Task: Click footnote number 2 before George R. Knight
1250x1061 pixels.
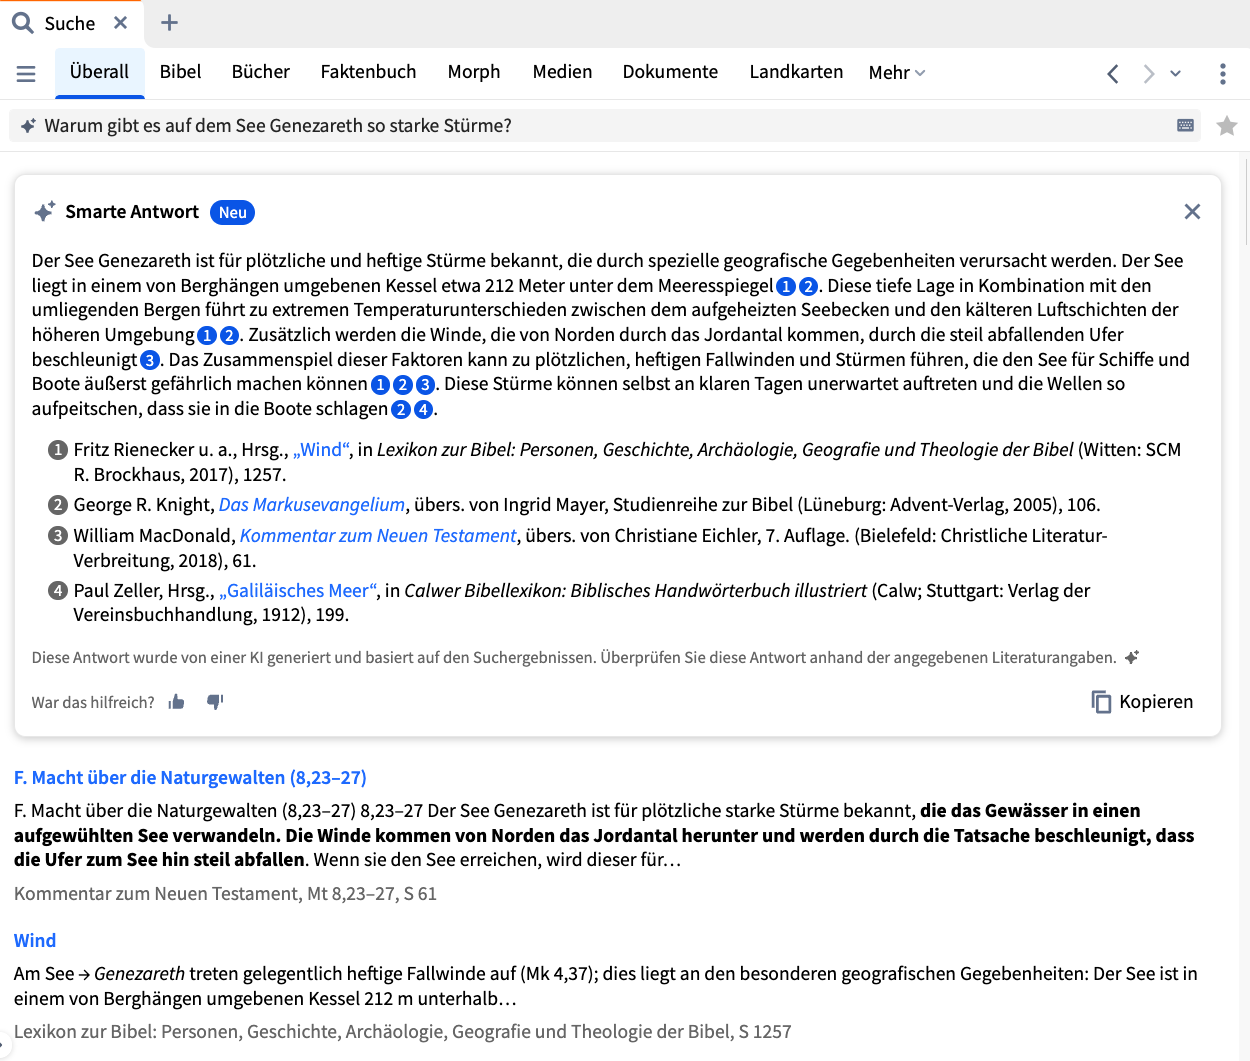Action: tap(58, 505)
